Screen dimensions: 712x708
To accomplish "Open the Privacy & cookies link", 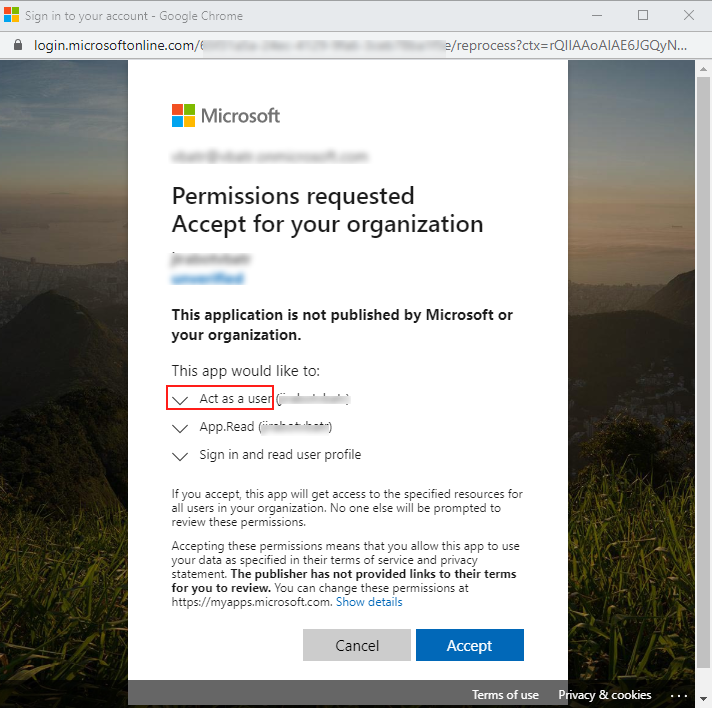I will click(604, 694).
